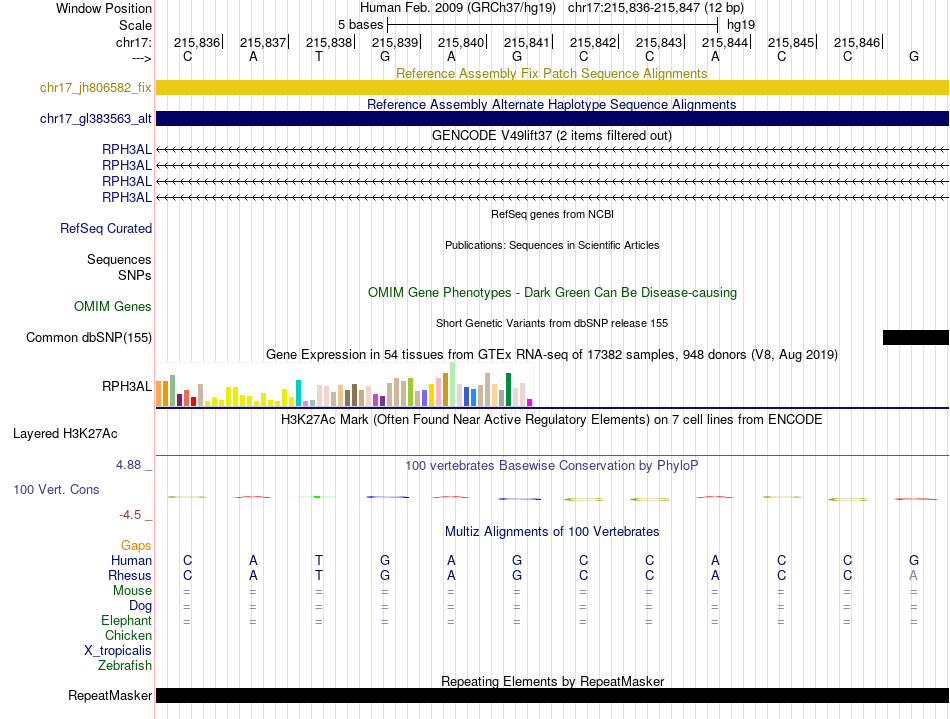Image resolution: width=950 pixels, height=719 pixels.
Task: Click the Scale label in the ruler area
Action: [135, 25]
